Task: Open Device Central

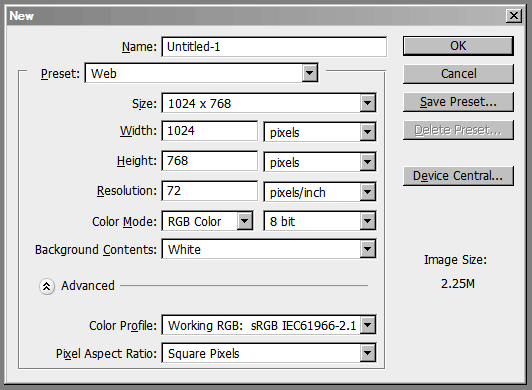Action: (458, 176)
